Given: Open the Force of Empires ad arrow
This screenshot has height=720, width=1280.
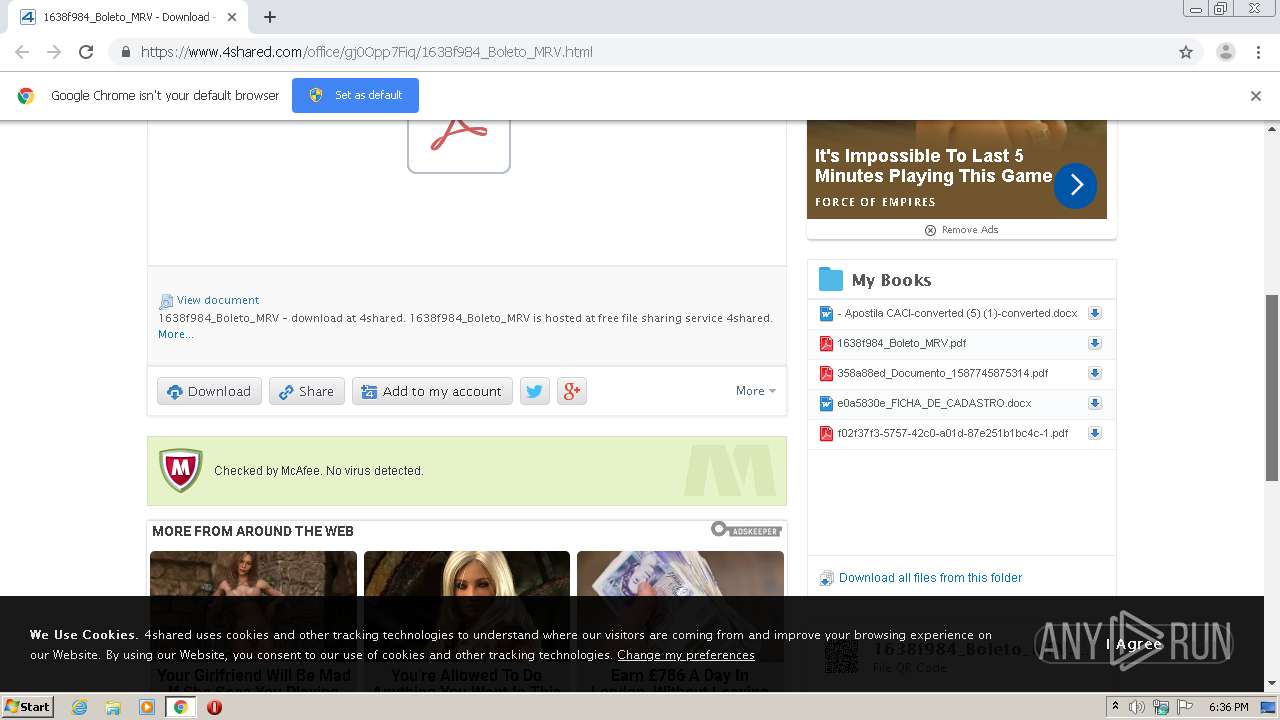Looking at the screenshot, I should (1076, 185).
